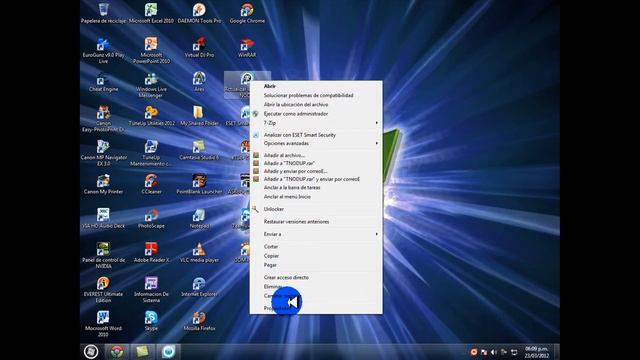This screenshot has width=640, height=360.
Task: Select the Google Chrome desktop shortcut
Action: coord(247,13)
